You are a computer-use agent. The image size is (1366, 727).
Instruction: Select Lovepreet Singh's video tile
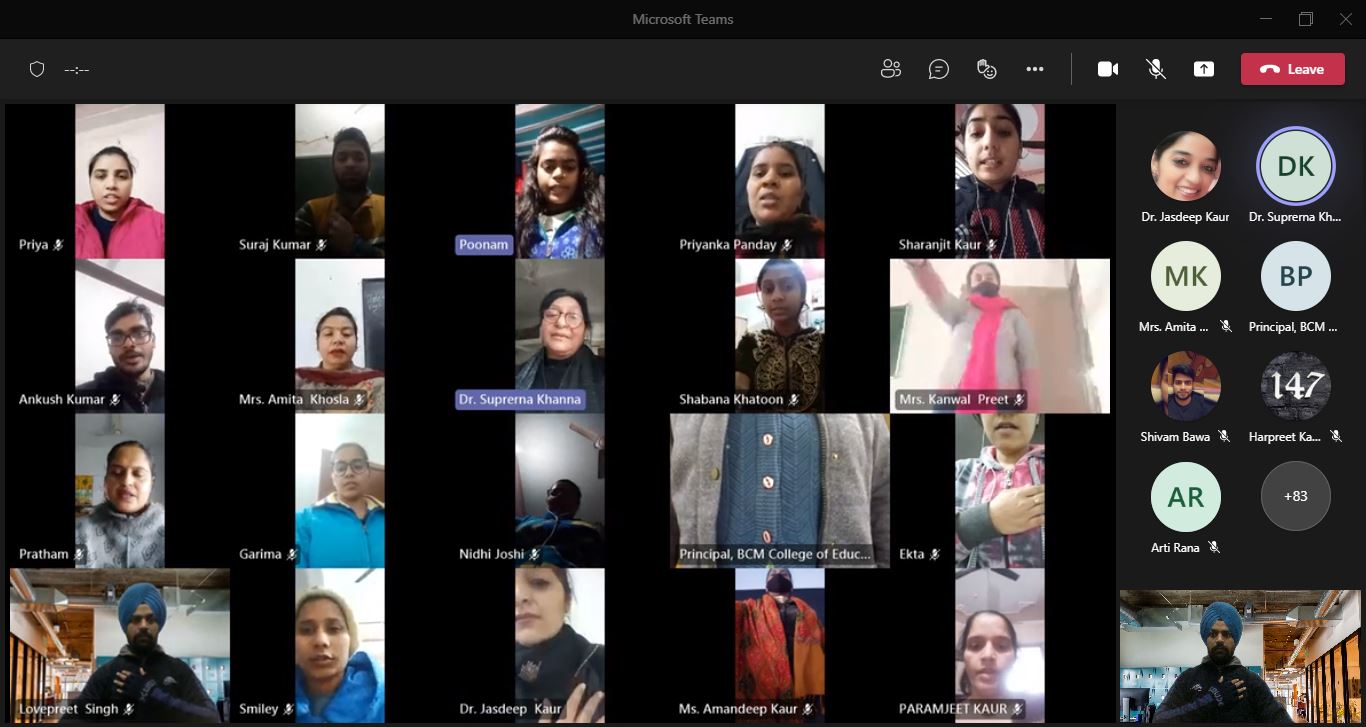tap(120, 646)
